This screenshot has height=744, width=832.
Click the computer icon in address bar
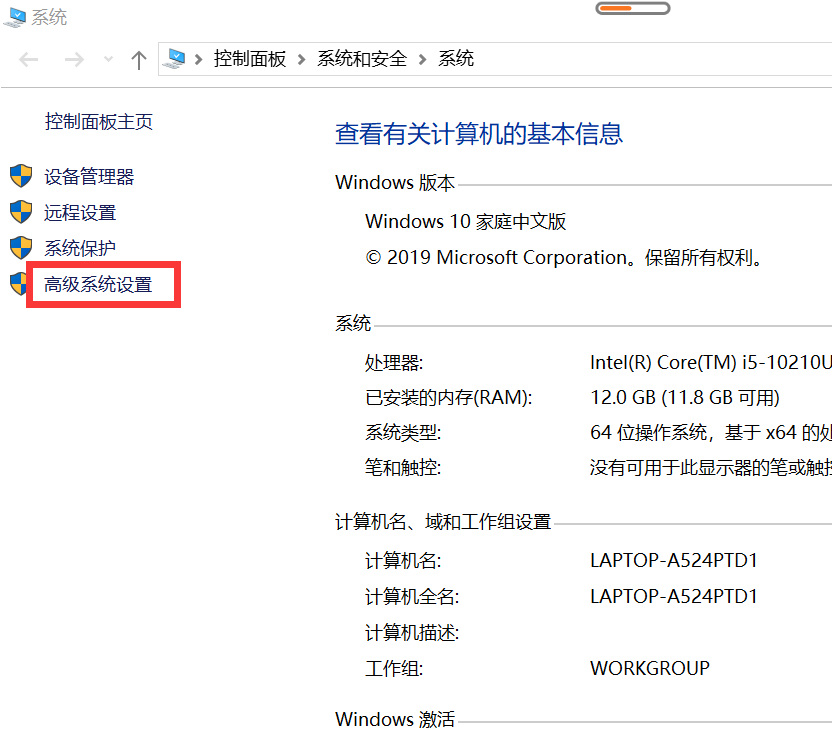point(174,58)
